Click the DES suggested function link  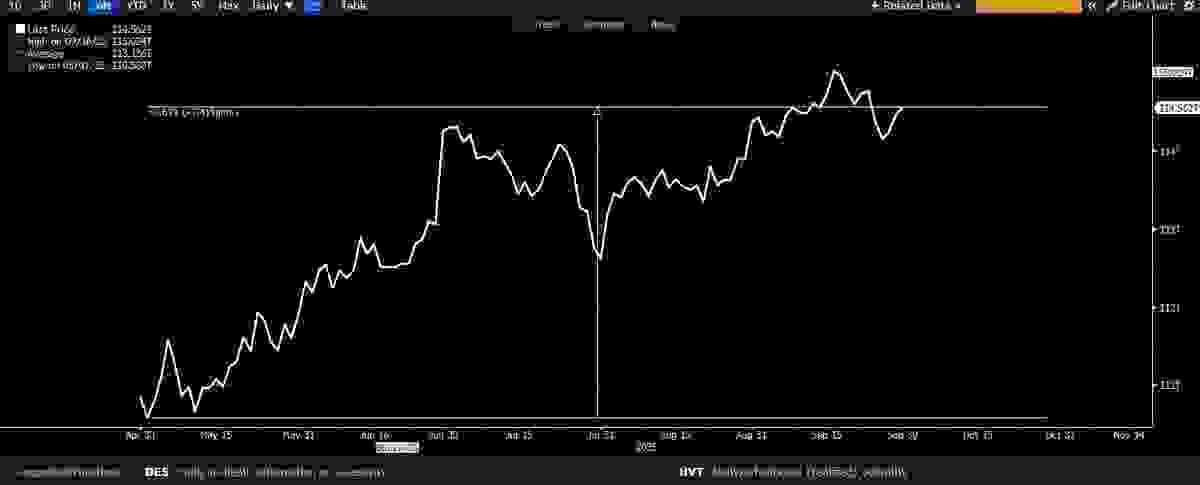point(156,472)
